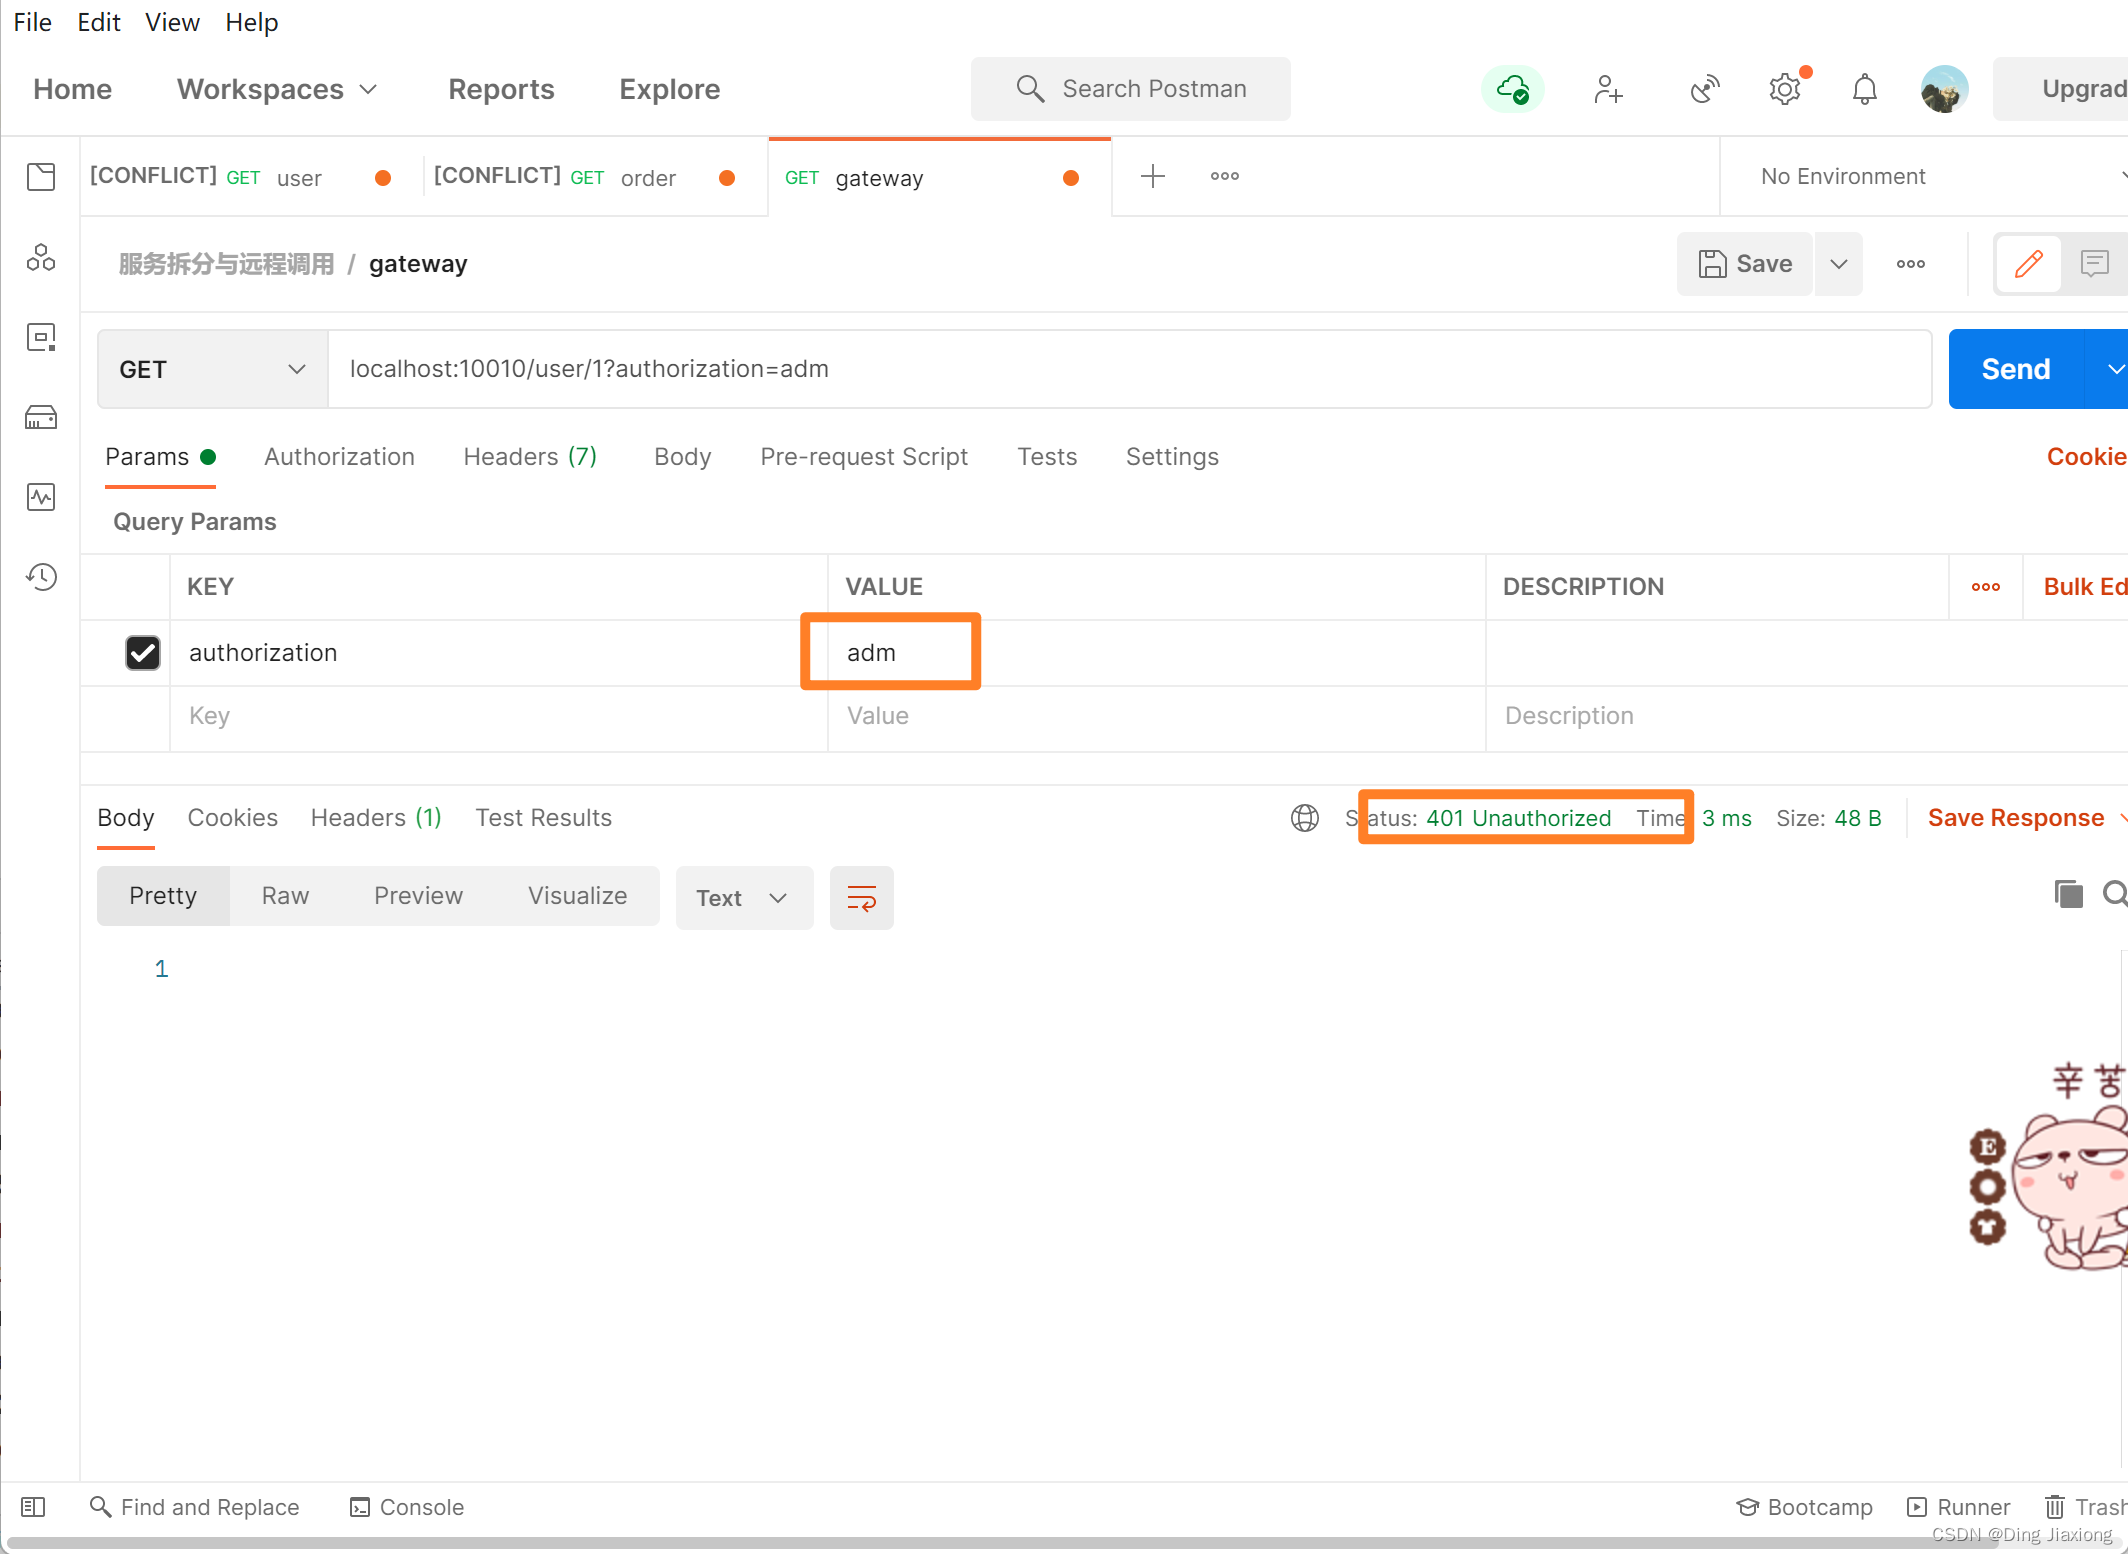
Task: Open the Help menu
Action: [x=251, y=22]
